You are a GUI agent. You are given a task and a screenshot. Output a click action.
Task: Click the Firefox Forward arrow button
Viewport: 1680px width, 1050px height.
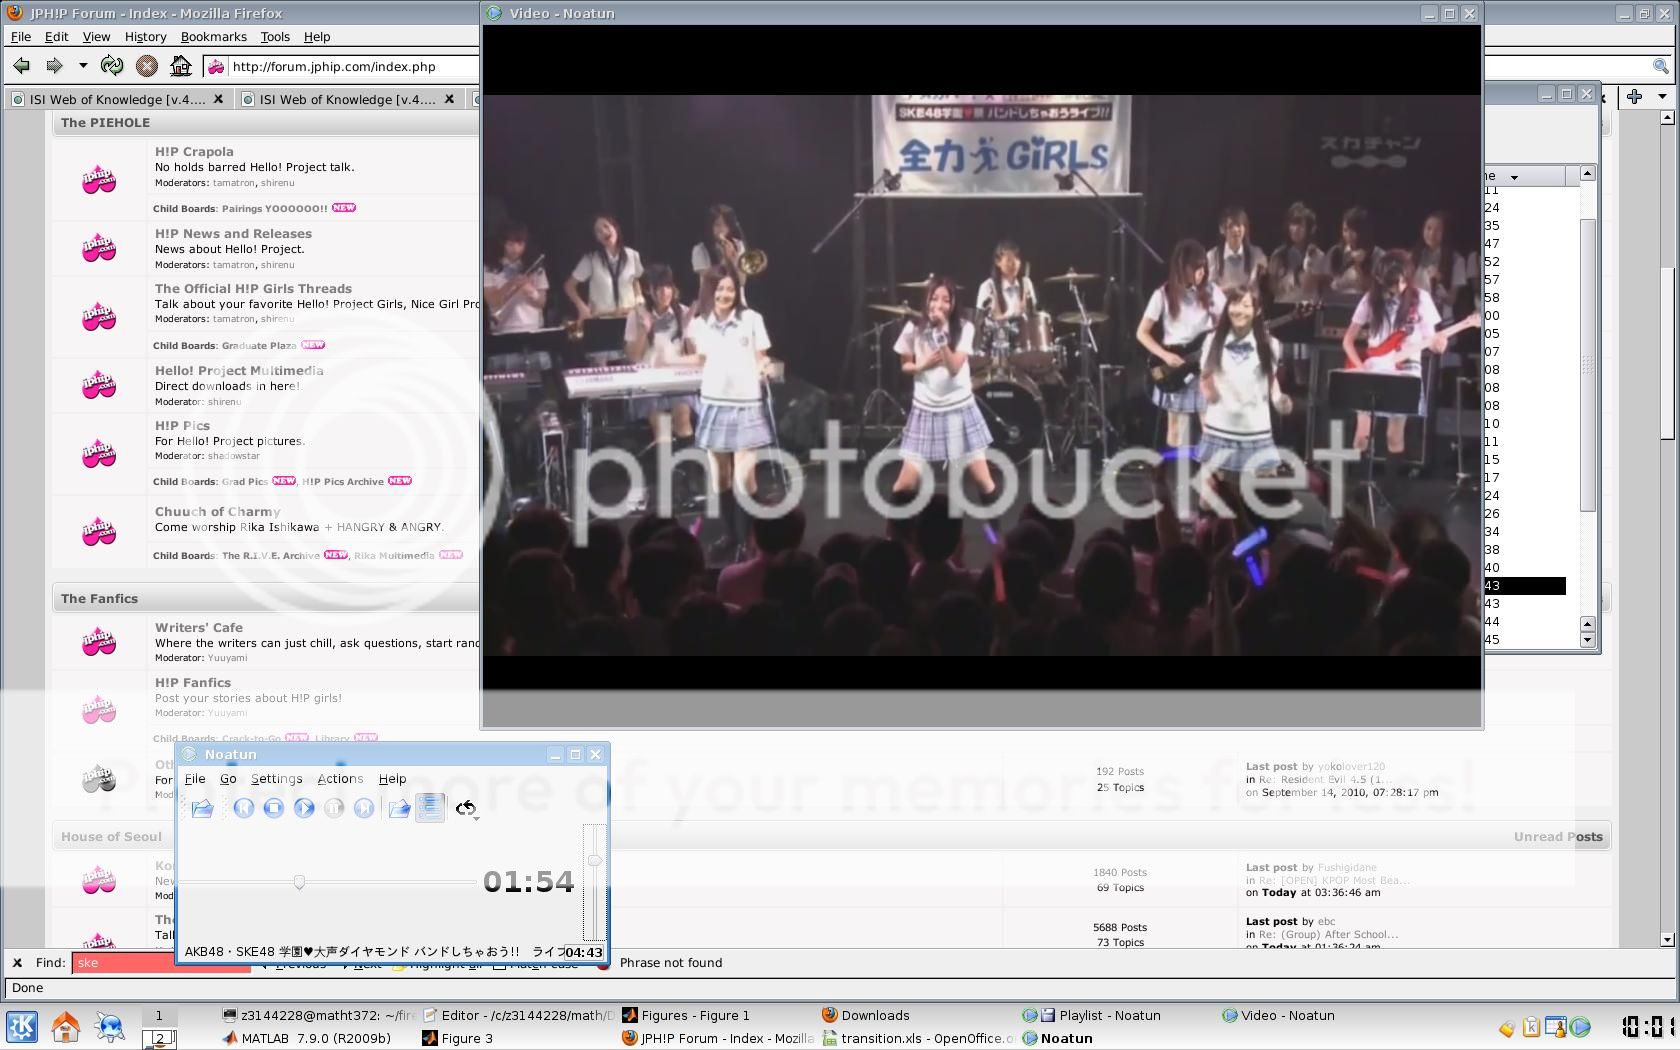click(x=54, y=66)
